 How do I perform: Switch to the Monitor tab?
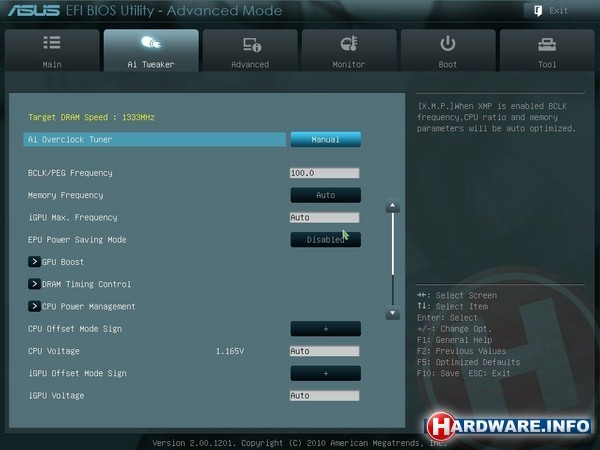point(349,50)
